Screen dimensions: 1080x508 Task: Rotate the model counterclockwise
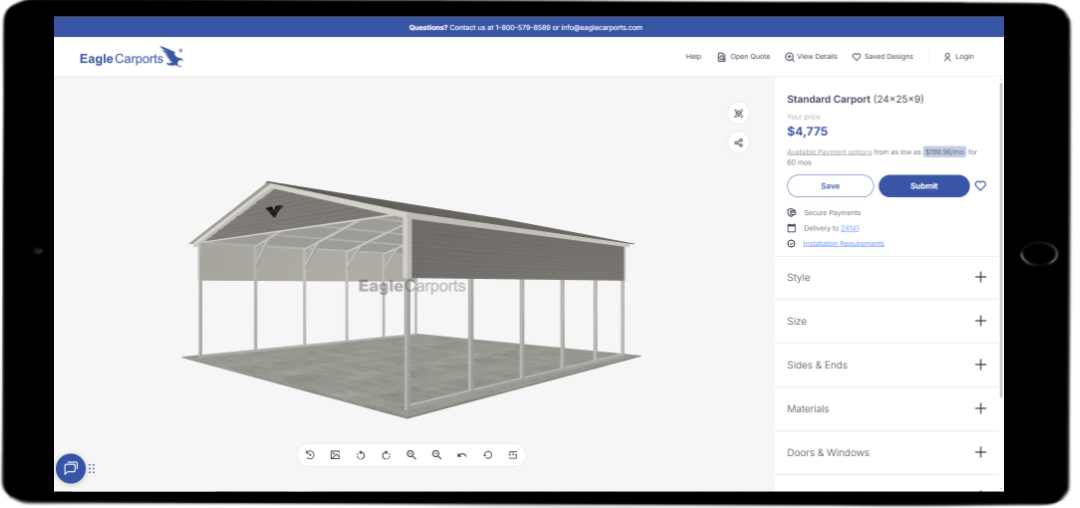pos(360,455)
